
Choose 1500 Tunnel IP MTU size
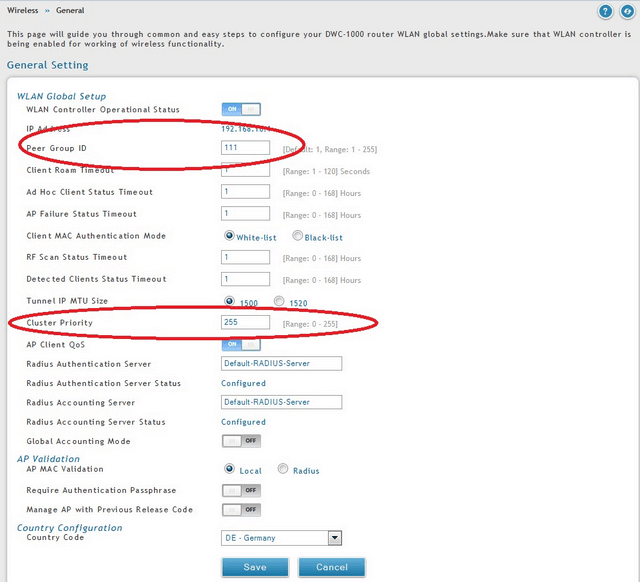(229, 300)
